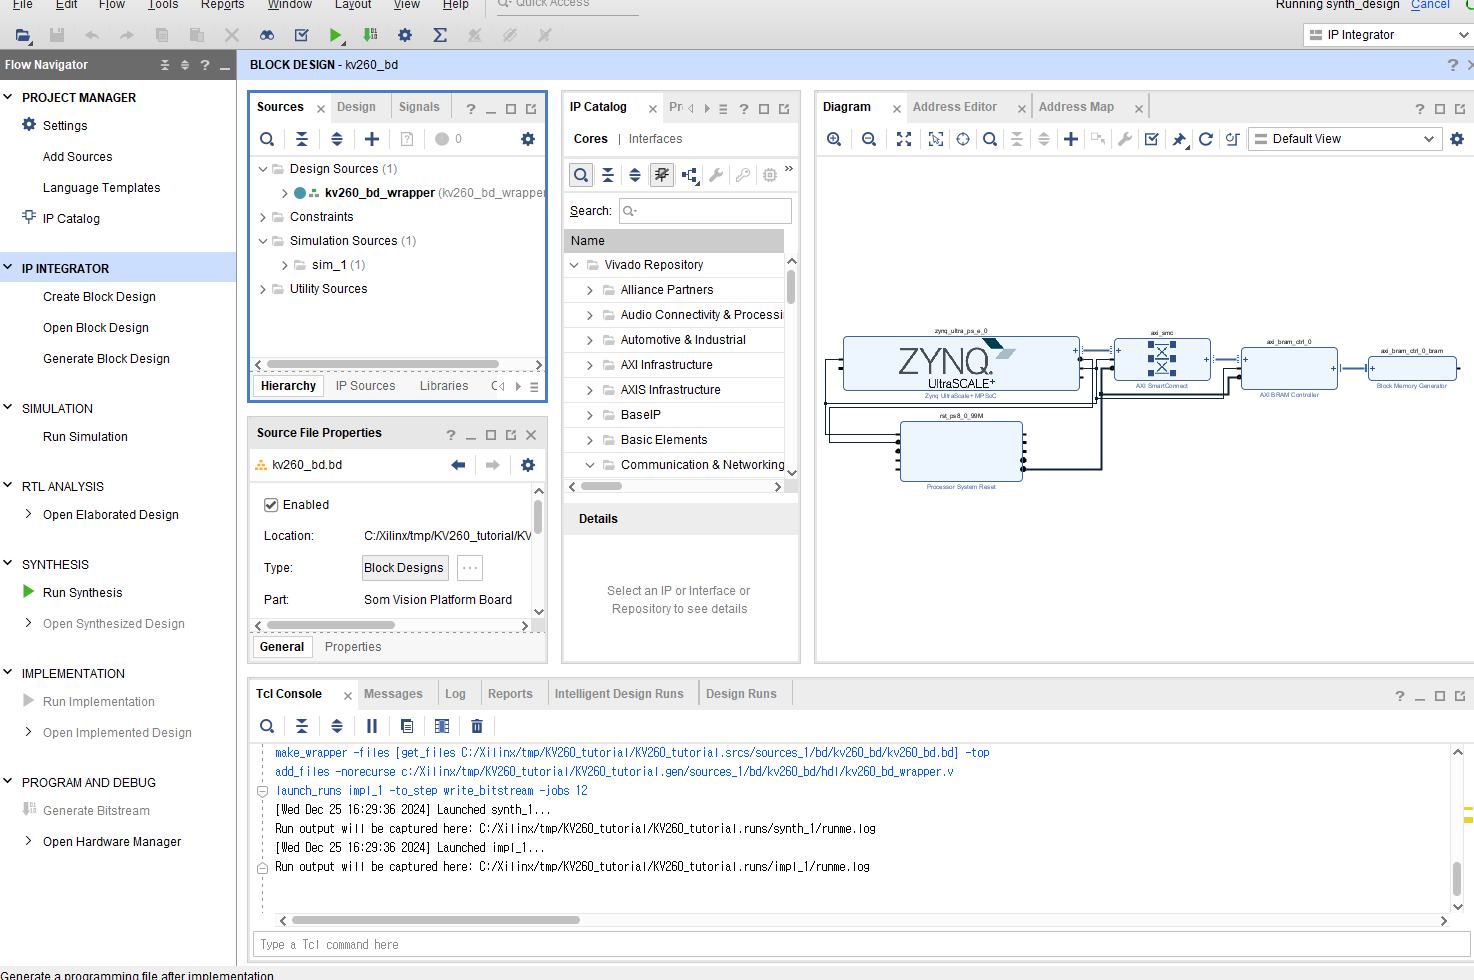Switch to Address Editor tab
This screenshot has width=1474, height=980.
(x=954, y=107)
